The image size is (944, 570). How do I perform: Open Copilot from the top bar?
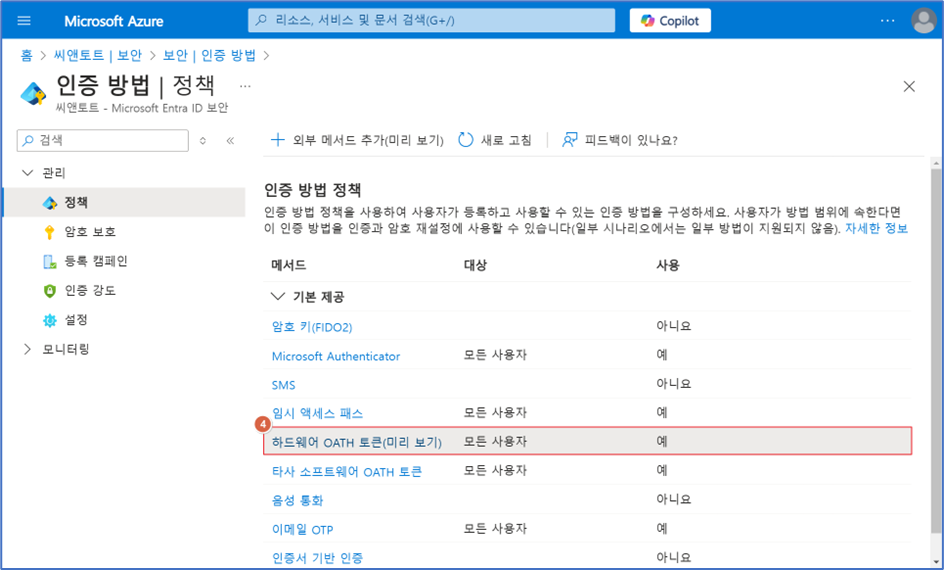[670, 20]
